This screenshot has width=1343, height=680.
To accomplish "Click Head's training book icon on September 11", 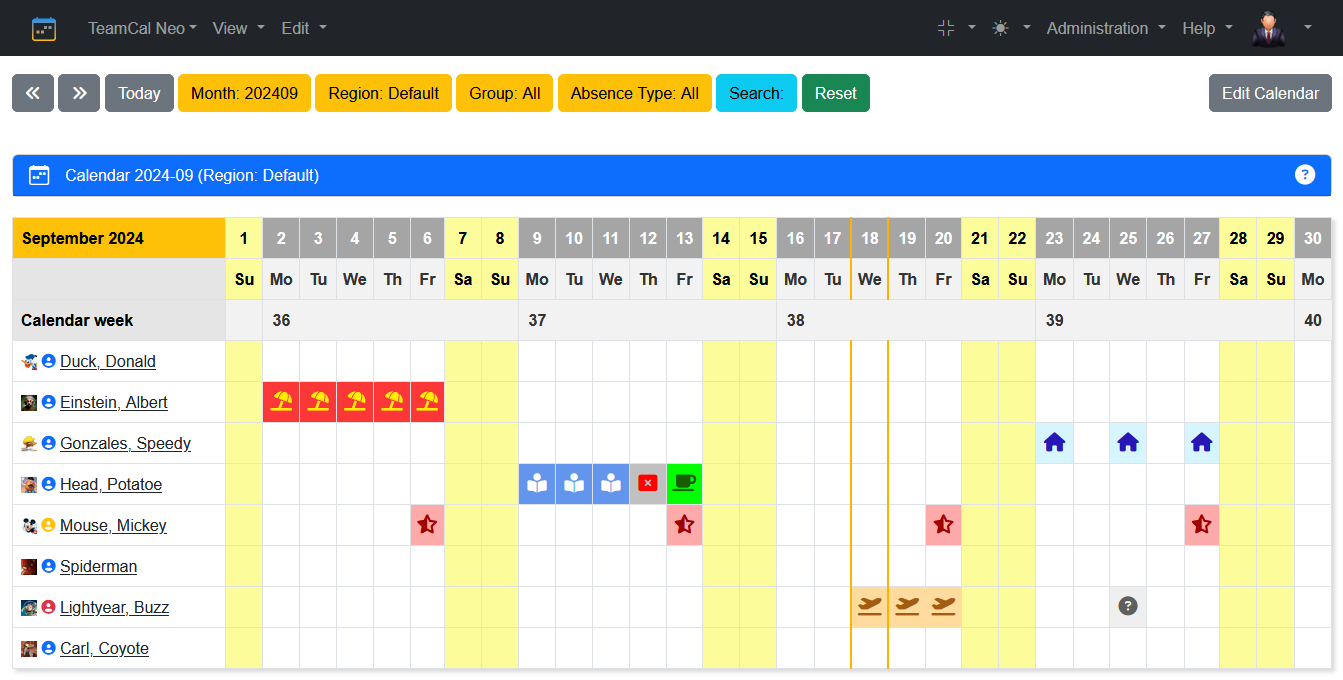I will (x=611, y=484).
